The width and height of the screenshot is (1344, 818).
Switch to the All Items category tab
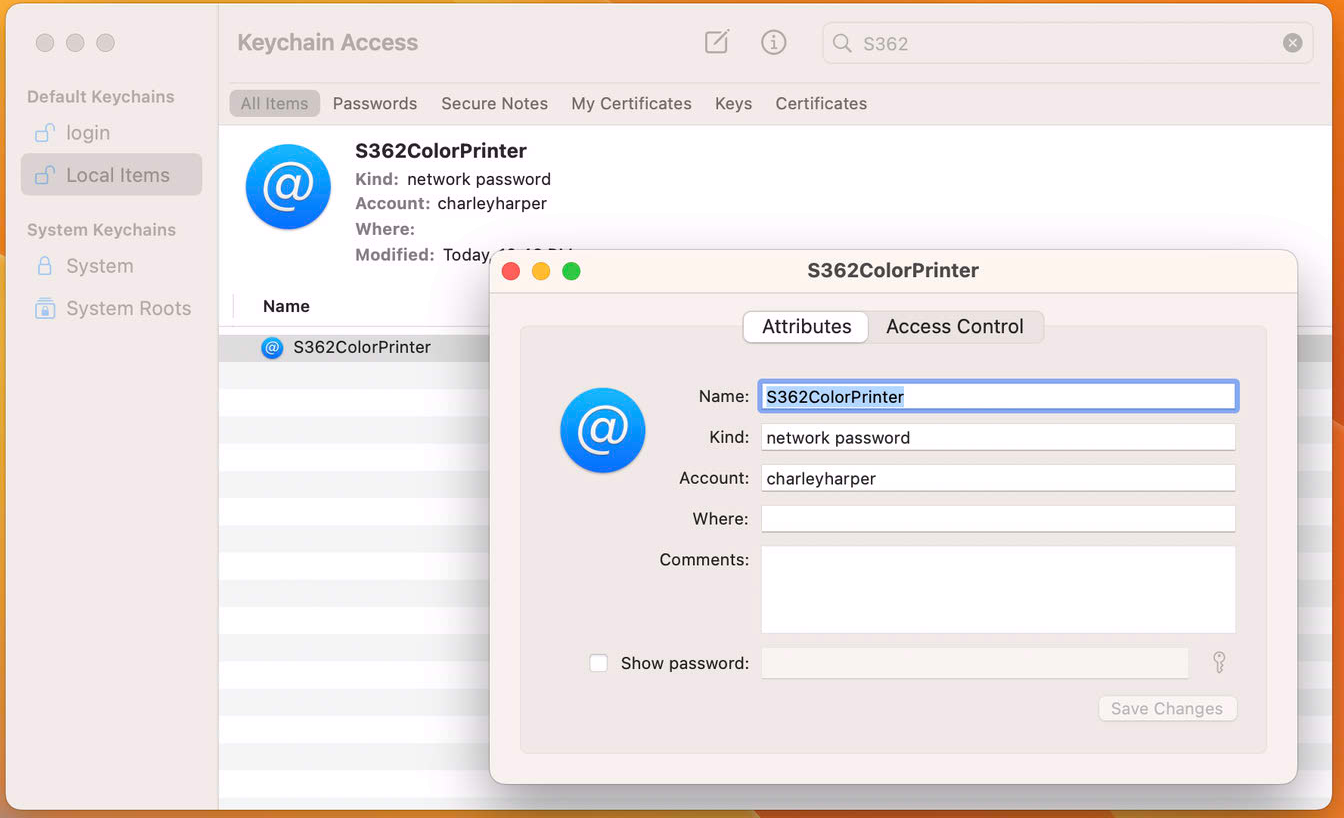pos(274,103)
